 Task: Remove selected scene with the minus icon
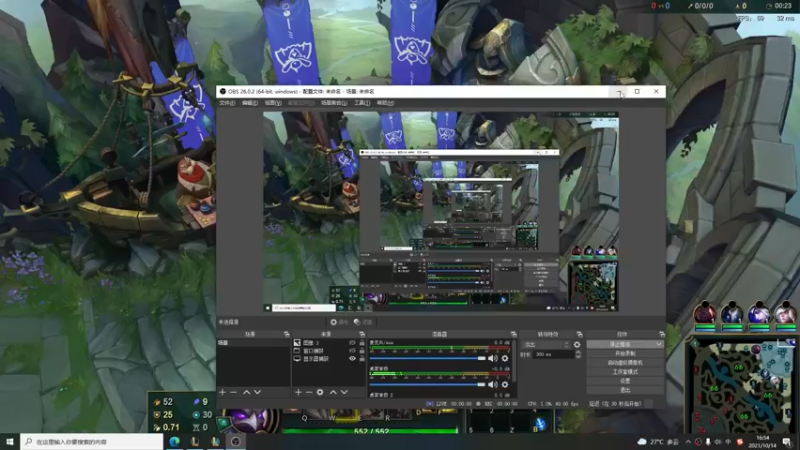(234, 392)
